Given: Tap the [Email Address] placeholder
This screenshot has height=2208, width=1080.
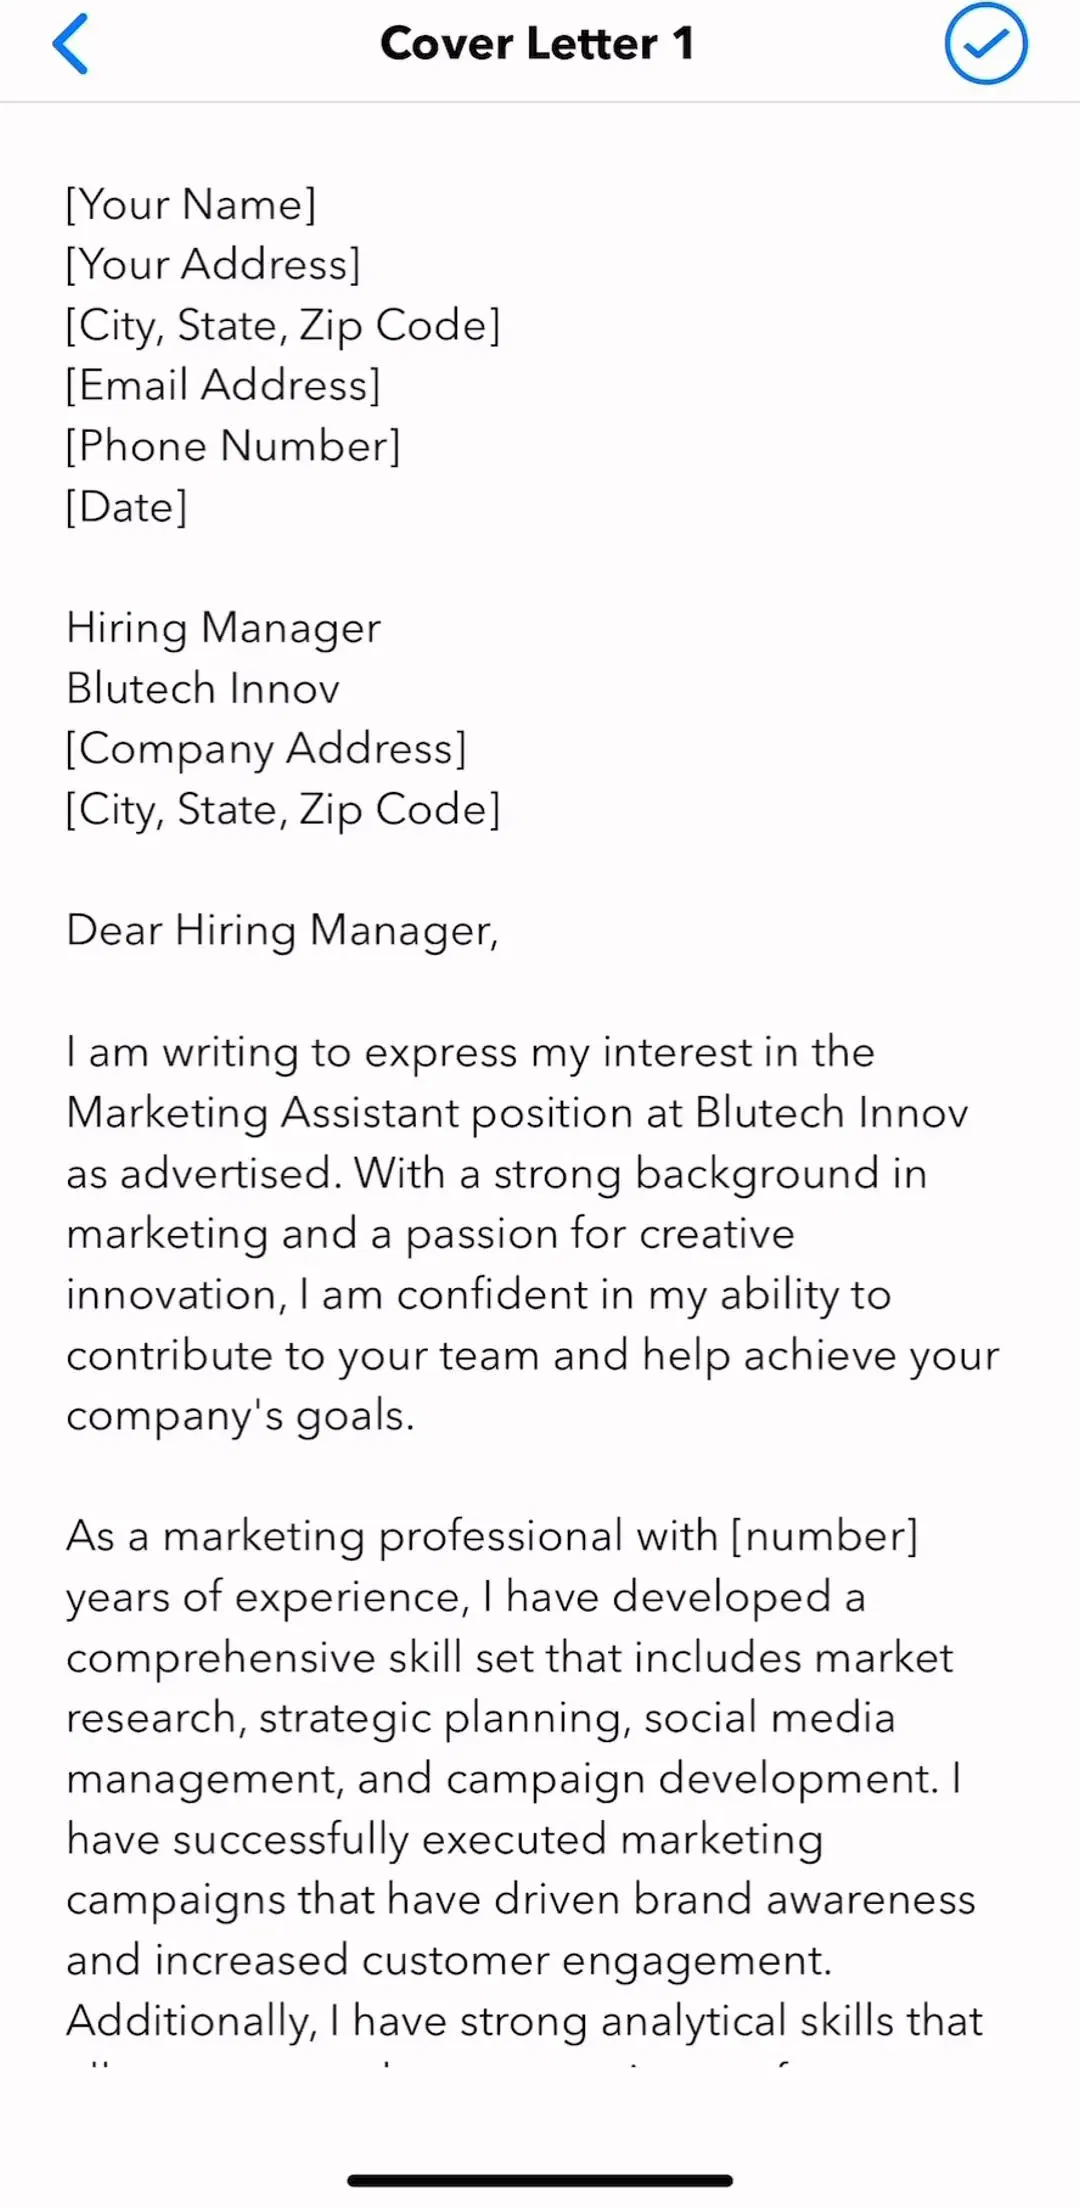Looking at the screenshot, I should pyautogui.click(x=223, y=385).
